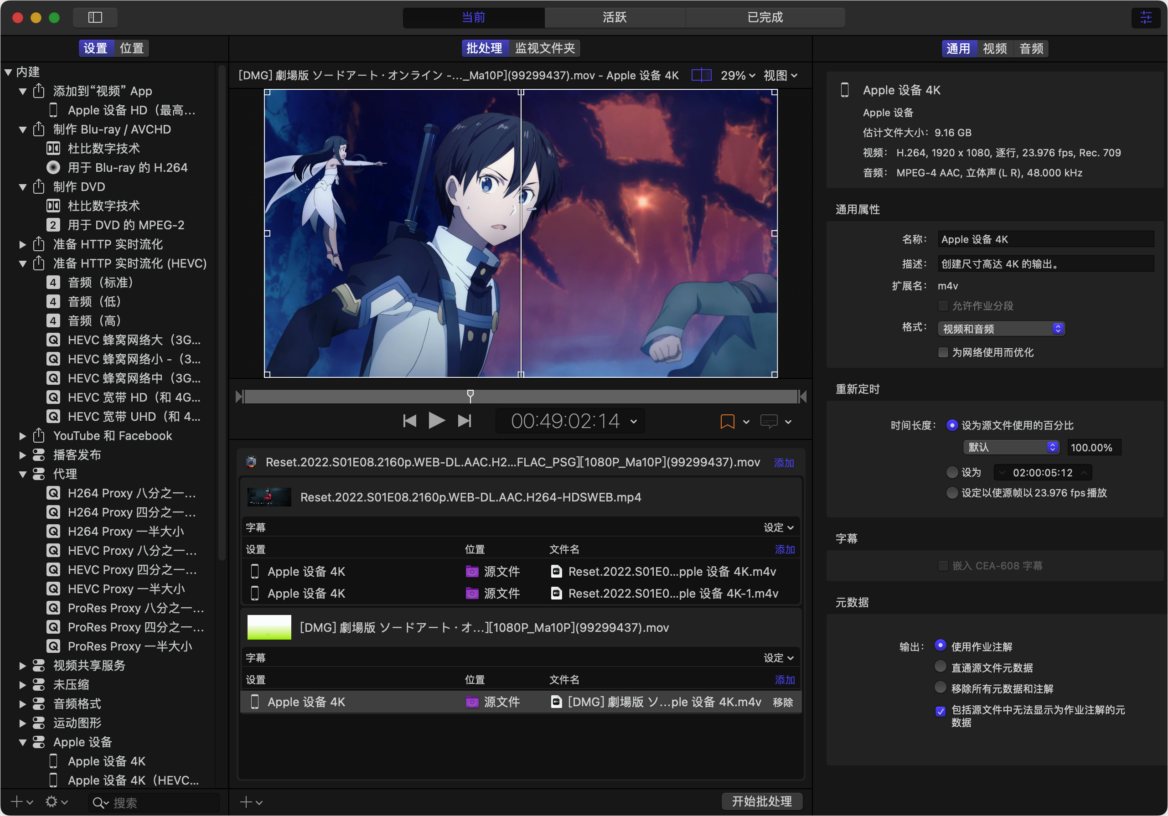This screenshot has height=816, width=1168.
Task: Click the orange marker bookmark icon
Action: [x=727, y=422]
